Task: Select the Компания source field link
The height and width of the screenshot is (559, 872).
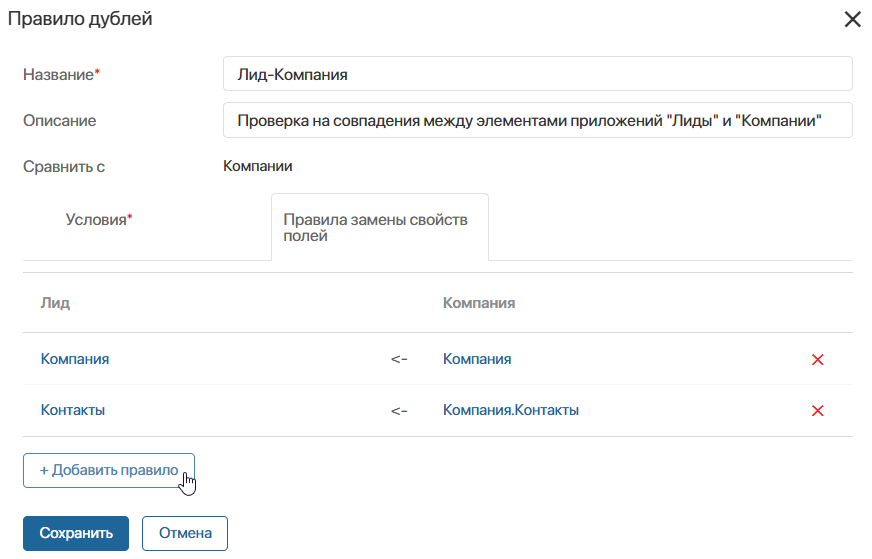Action: 477,359
